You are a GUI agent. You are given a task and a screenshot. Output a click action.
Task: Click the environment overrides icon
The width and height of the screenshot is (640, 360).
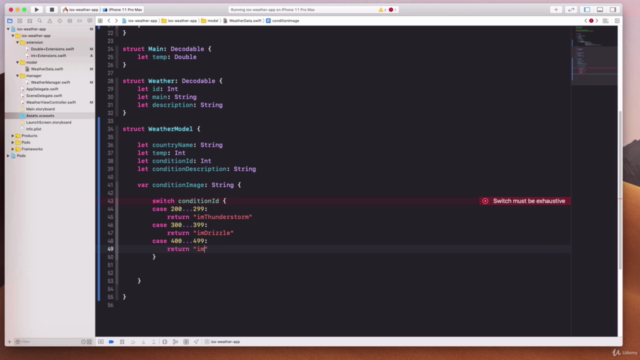click(x=186, y=342)
